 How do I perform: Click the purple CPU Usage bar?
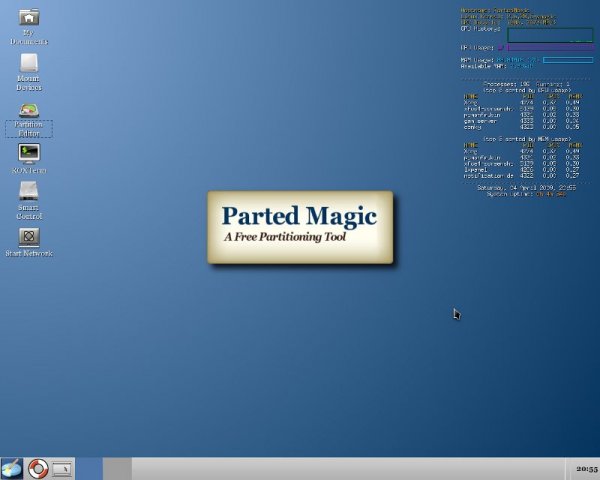point(551,47)
